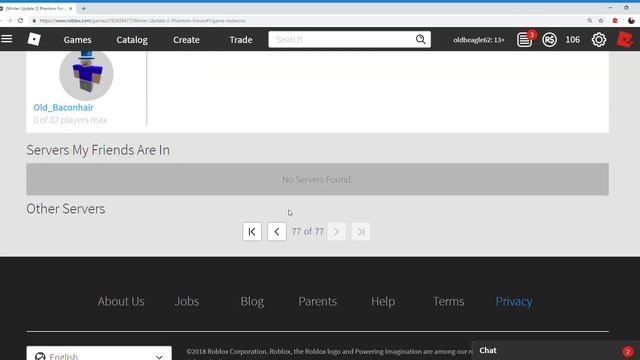The width and height of the screenshot is (640, 360).
Task: Click the No Servers Found message
Action: (317, 180)
